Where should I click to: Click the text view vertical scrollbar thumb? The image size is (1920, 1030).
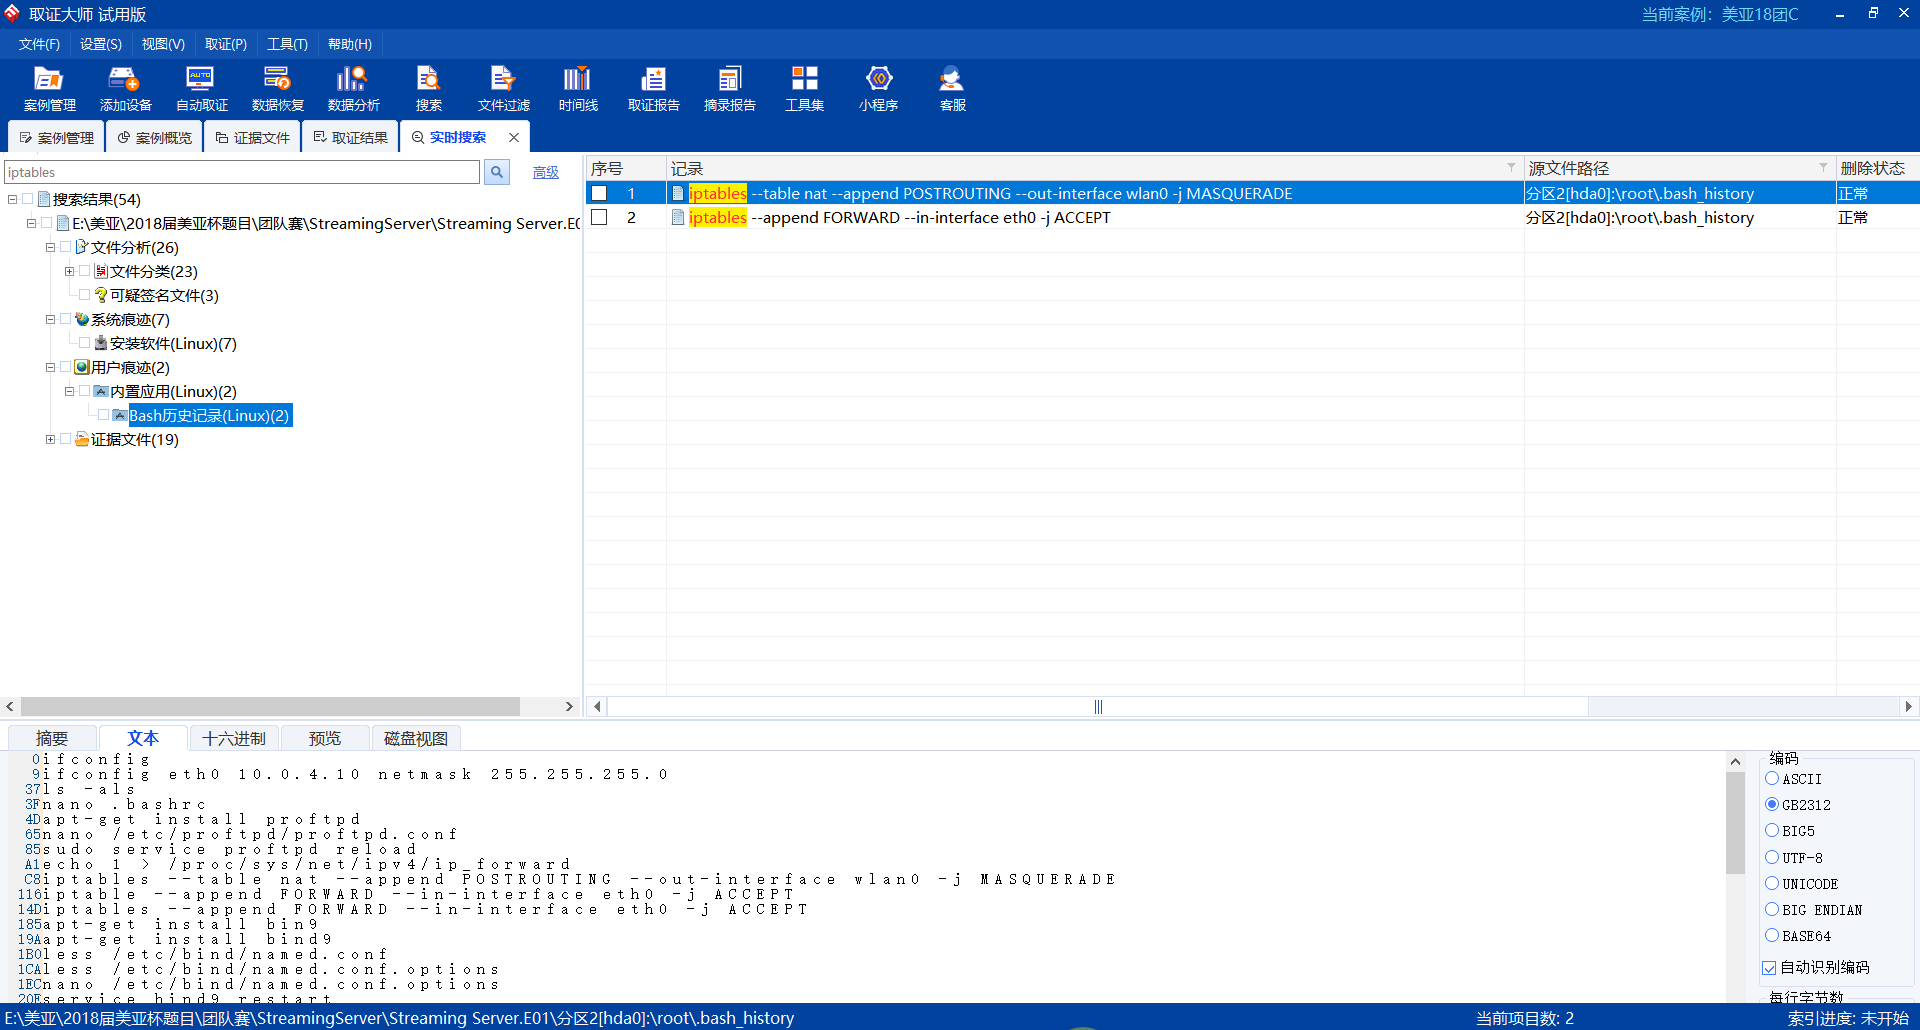[x=1735, y=821]
